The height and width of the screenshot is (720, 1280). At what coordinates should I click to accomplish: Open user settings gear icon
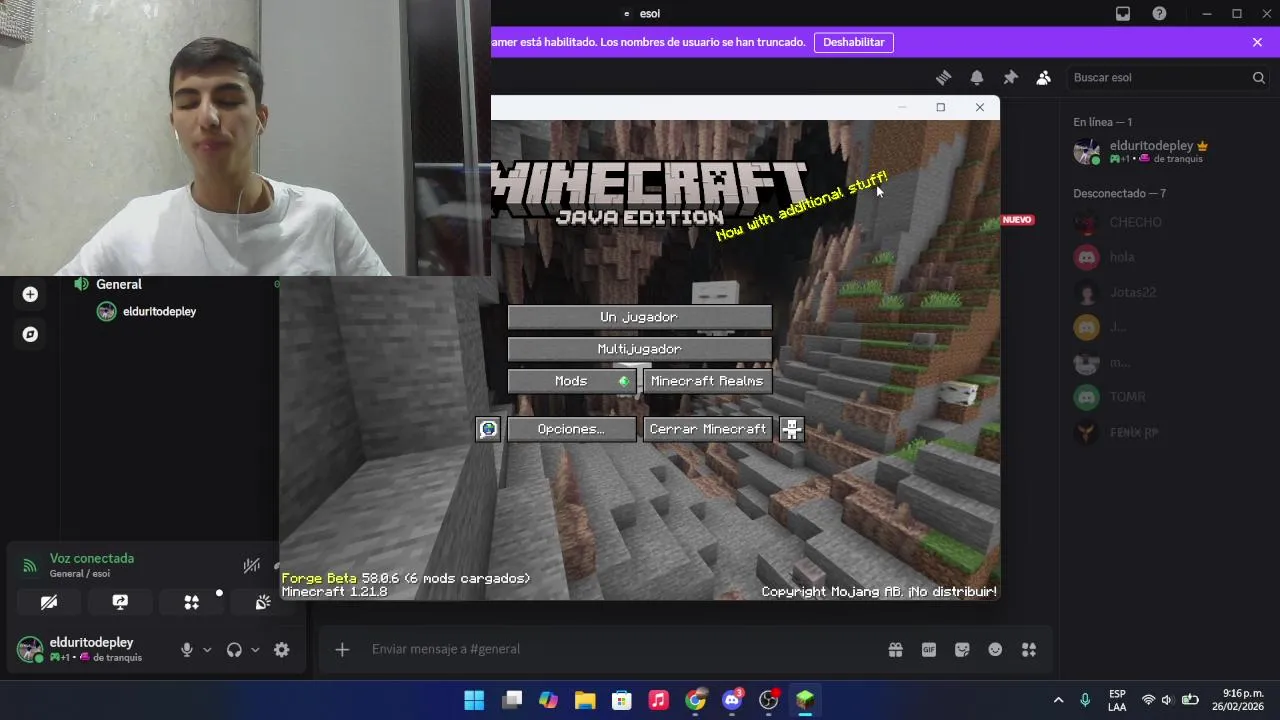coord(282,649)
